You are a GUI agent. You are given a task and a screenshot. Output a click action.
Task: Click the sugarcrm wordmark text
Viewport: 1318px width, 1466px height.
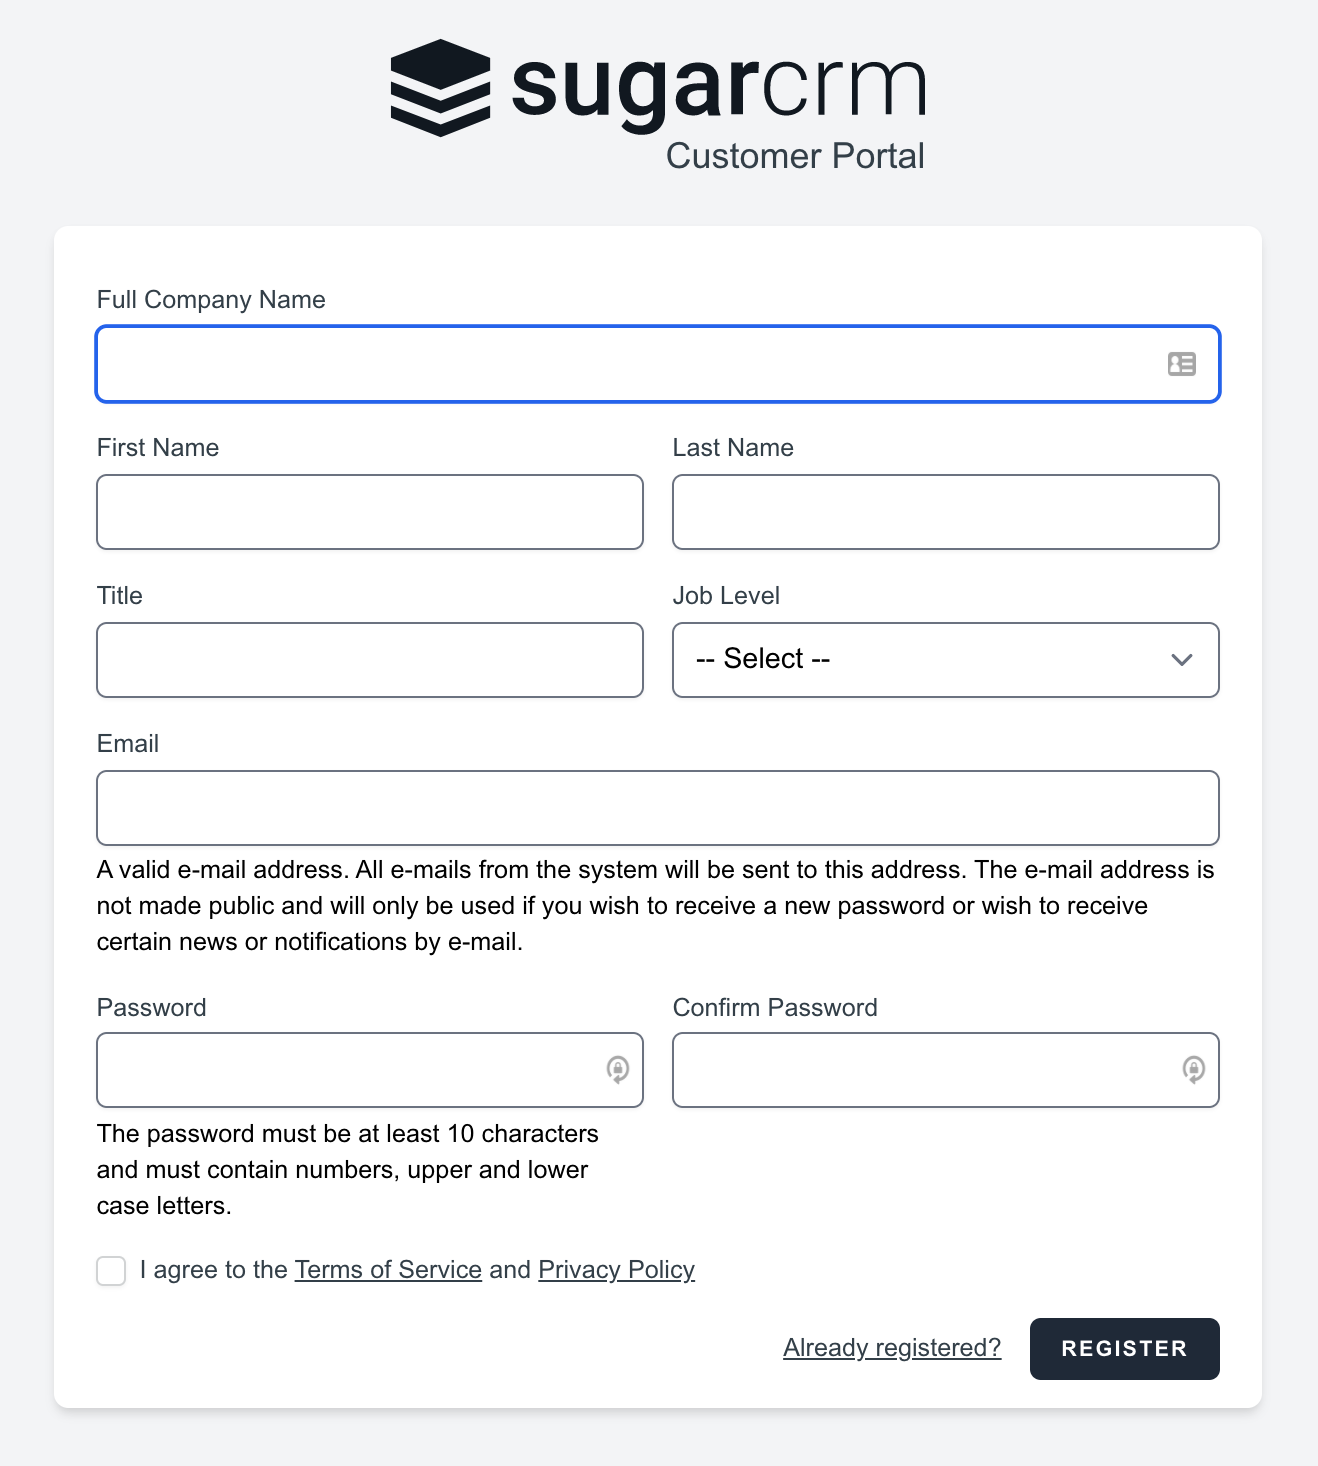tap(718, 88)
